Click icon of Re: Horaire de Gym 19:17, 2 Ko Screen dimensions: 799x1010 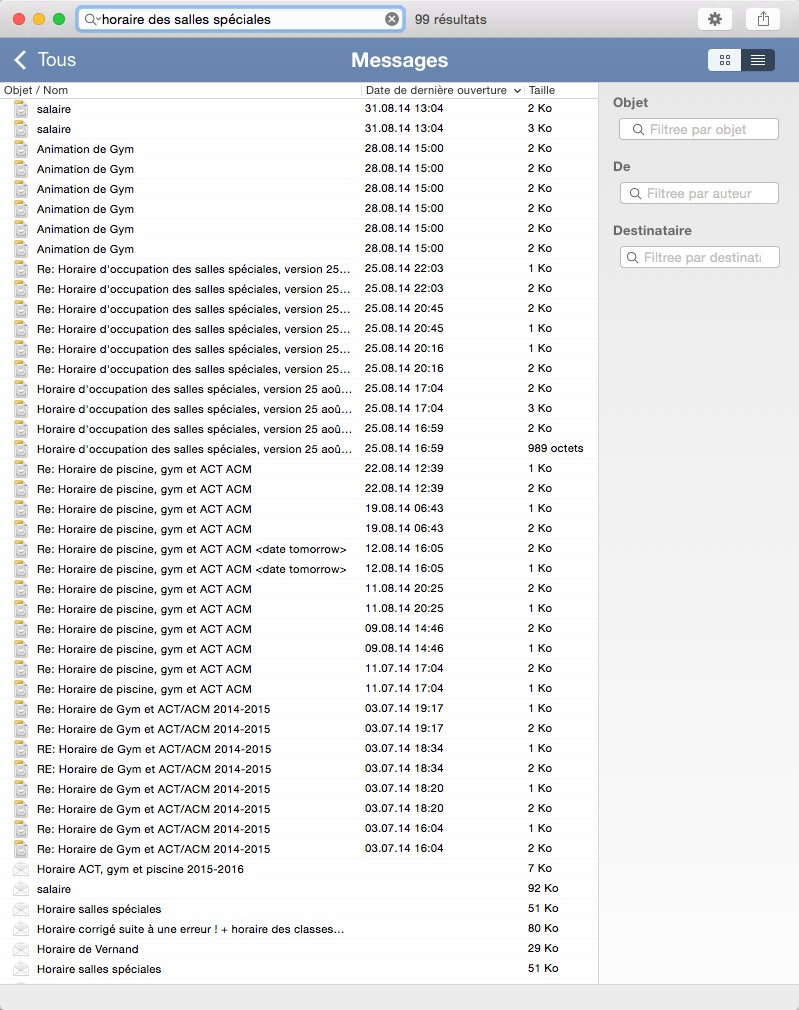21,729
